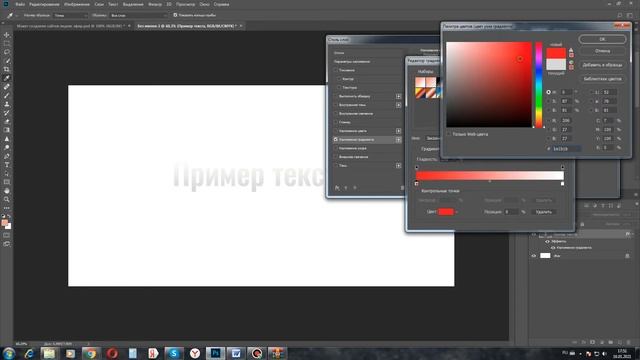The width and height of the screenshot is (640, 360).
Task: Open the Image menu
Action: click(x=77, y=4)
